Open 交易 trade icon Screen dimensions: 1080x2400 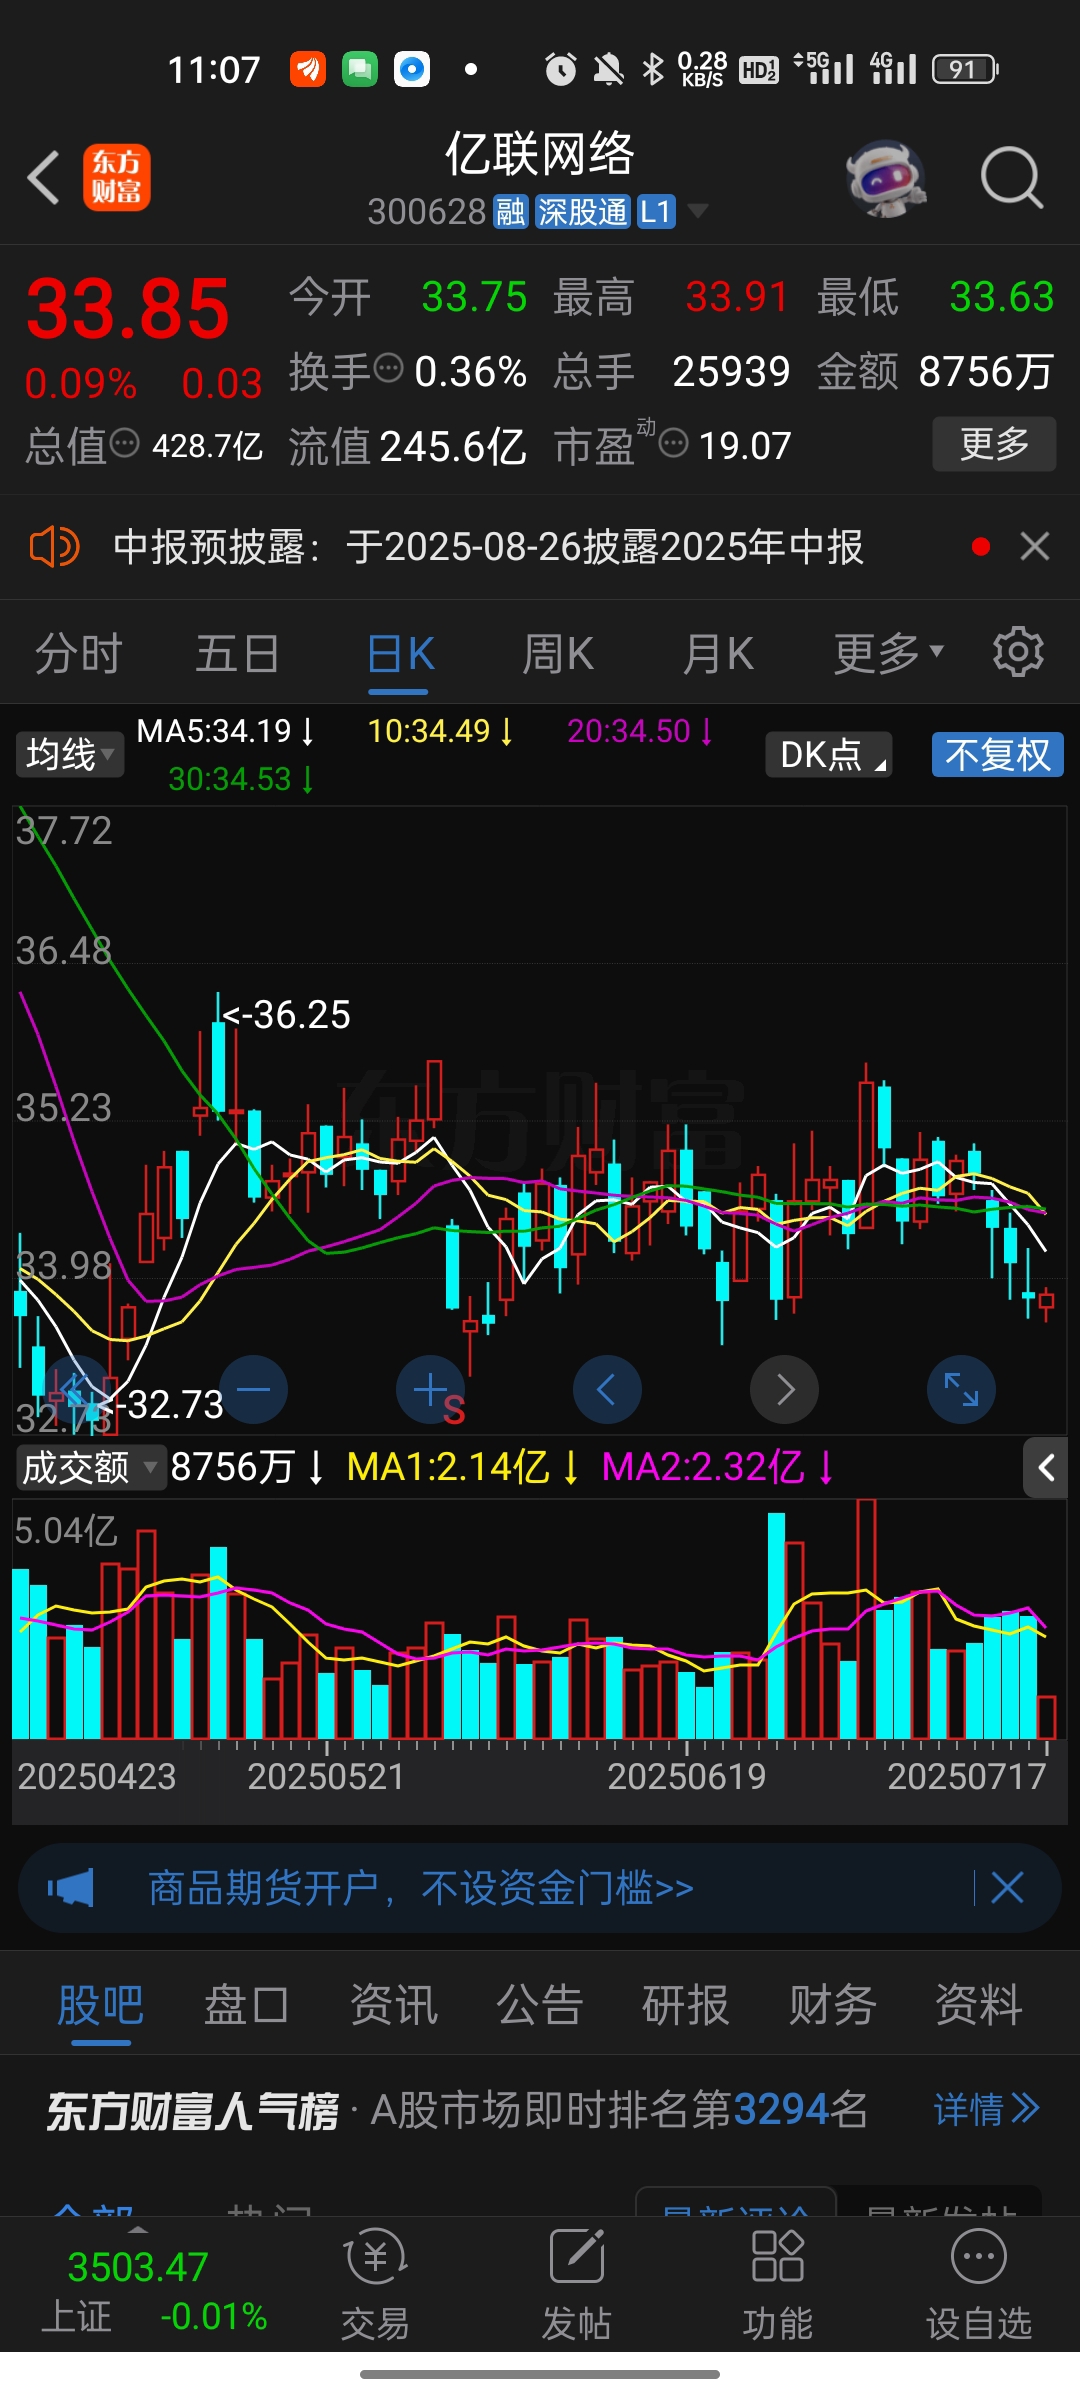376,2285
